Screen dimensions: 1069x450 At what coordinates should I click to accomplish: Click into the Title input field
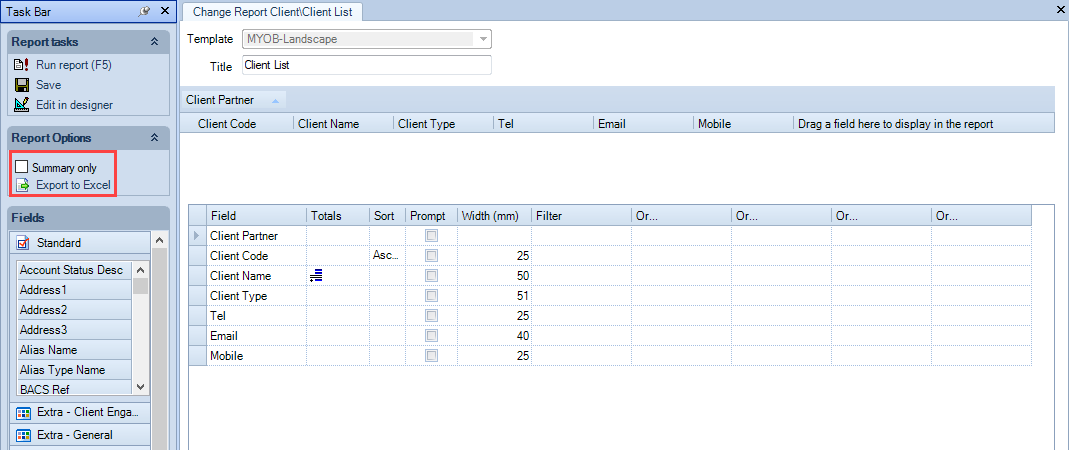pyautogui.click(x=367, y=65)
